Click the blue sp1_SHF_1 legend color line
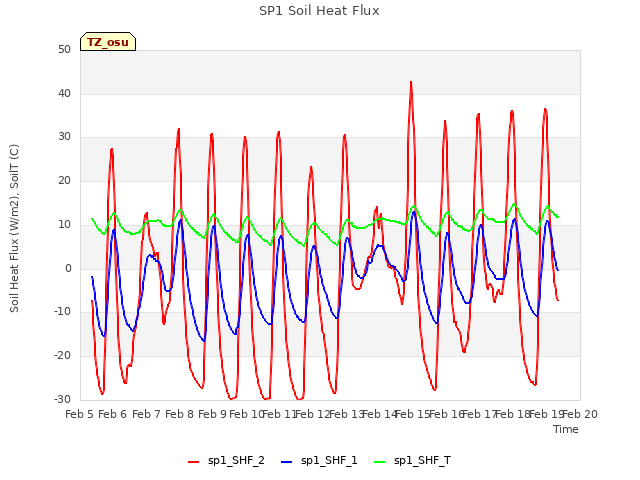The height and width of the screenshot is (480, 640). click(x=287, y=462)
